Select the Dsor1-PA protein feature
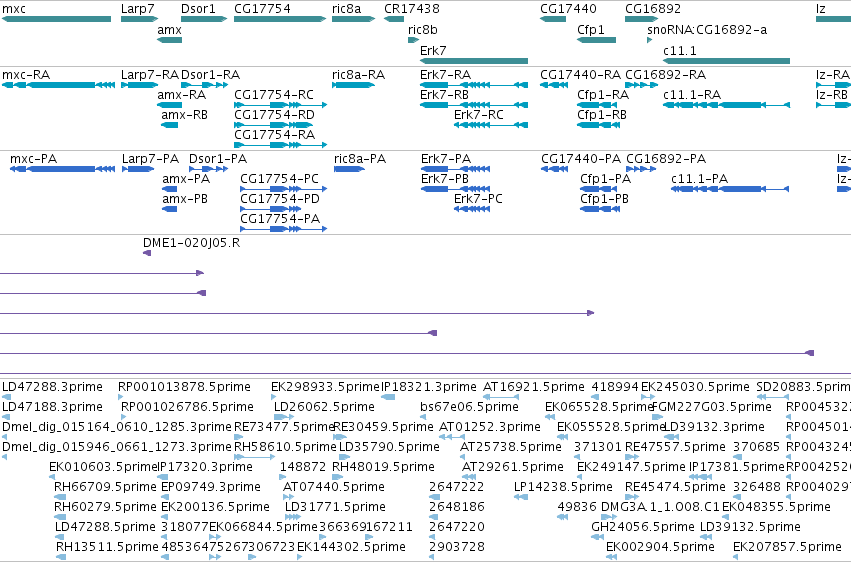This screenshot has width=851, height=562. (x=208, y=169)
